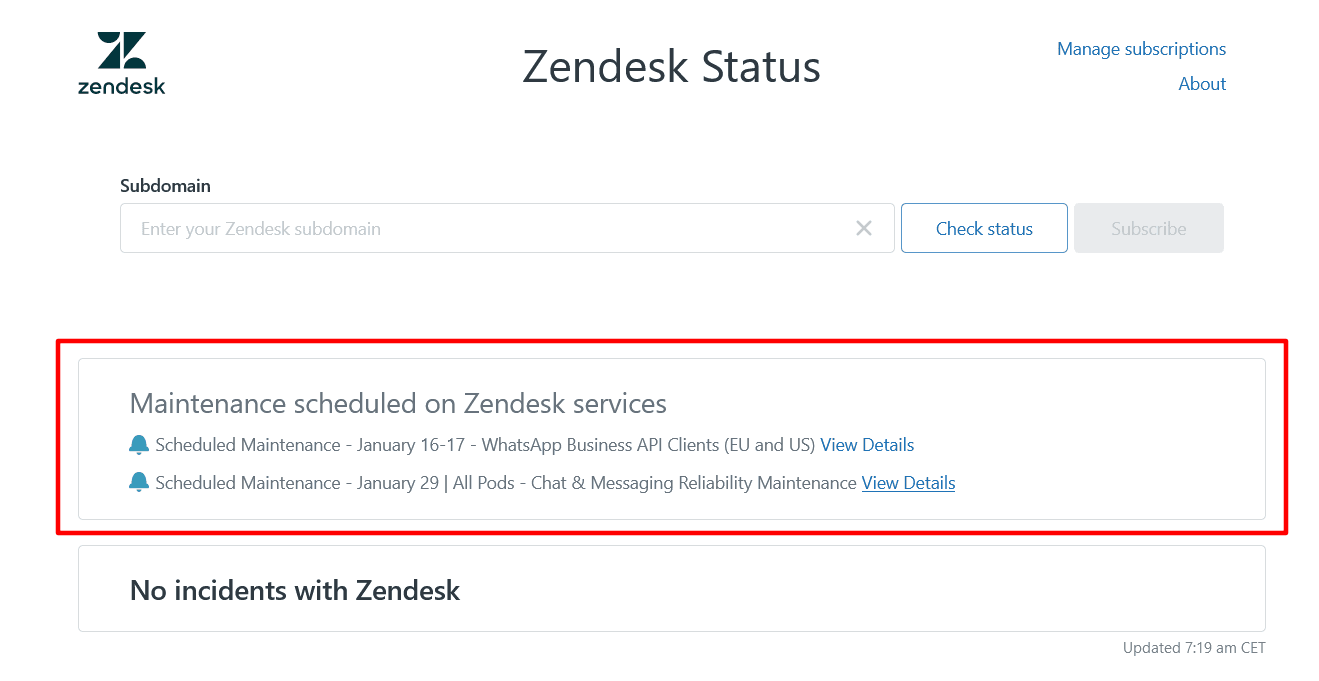Click the bell icon for January 16-17 maintenance

(x=139, y=445)
